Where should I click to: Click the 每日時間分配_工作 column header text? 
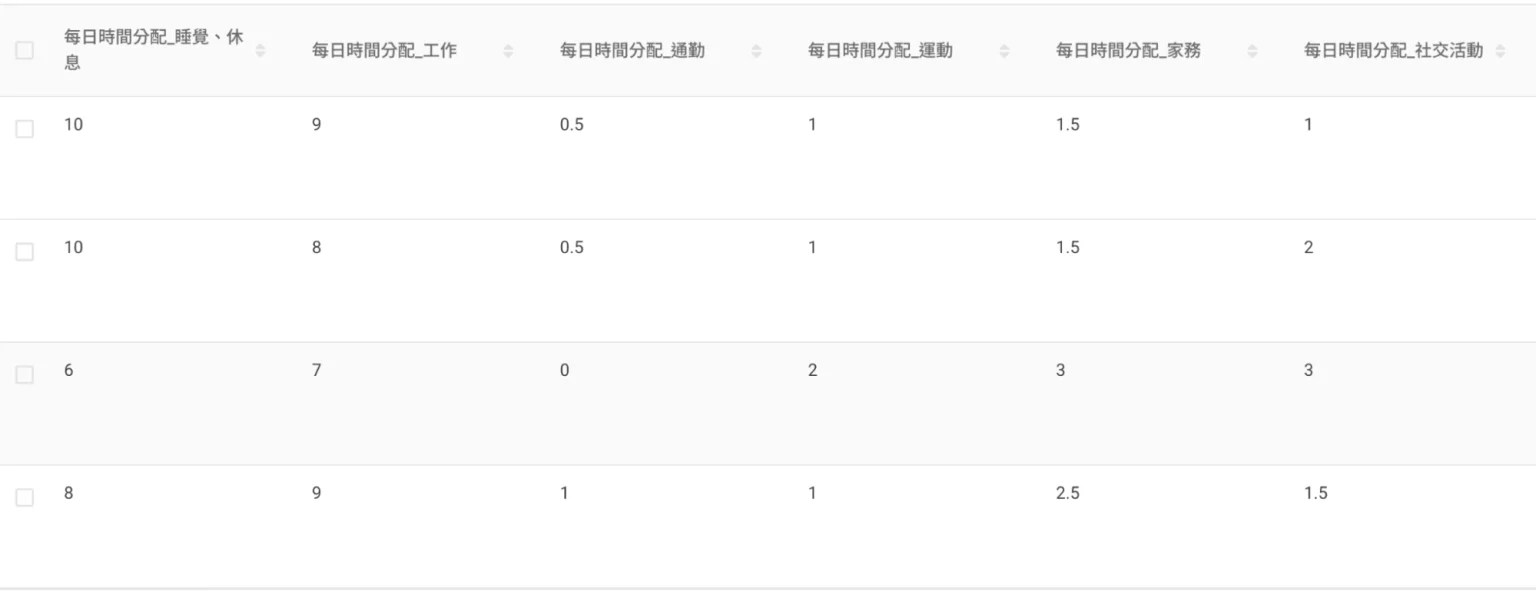tap(385, 50)
